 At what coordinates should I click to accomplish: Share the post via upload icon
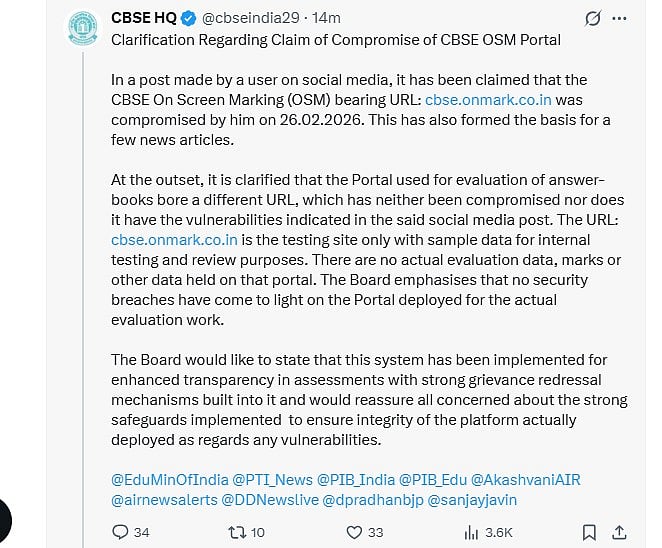pyautogui.click(x=619, y=532)
